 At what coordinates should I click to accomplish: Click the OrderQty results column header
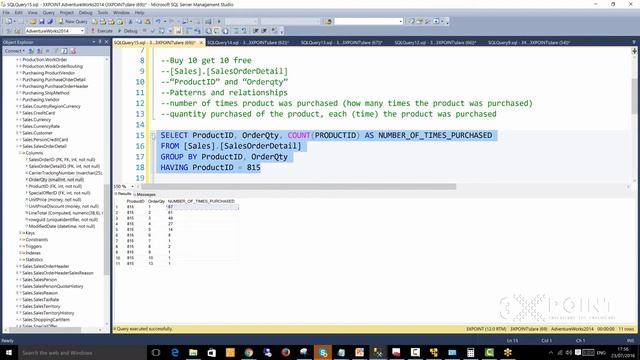click(156, 201)
